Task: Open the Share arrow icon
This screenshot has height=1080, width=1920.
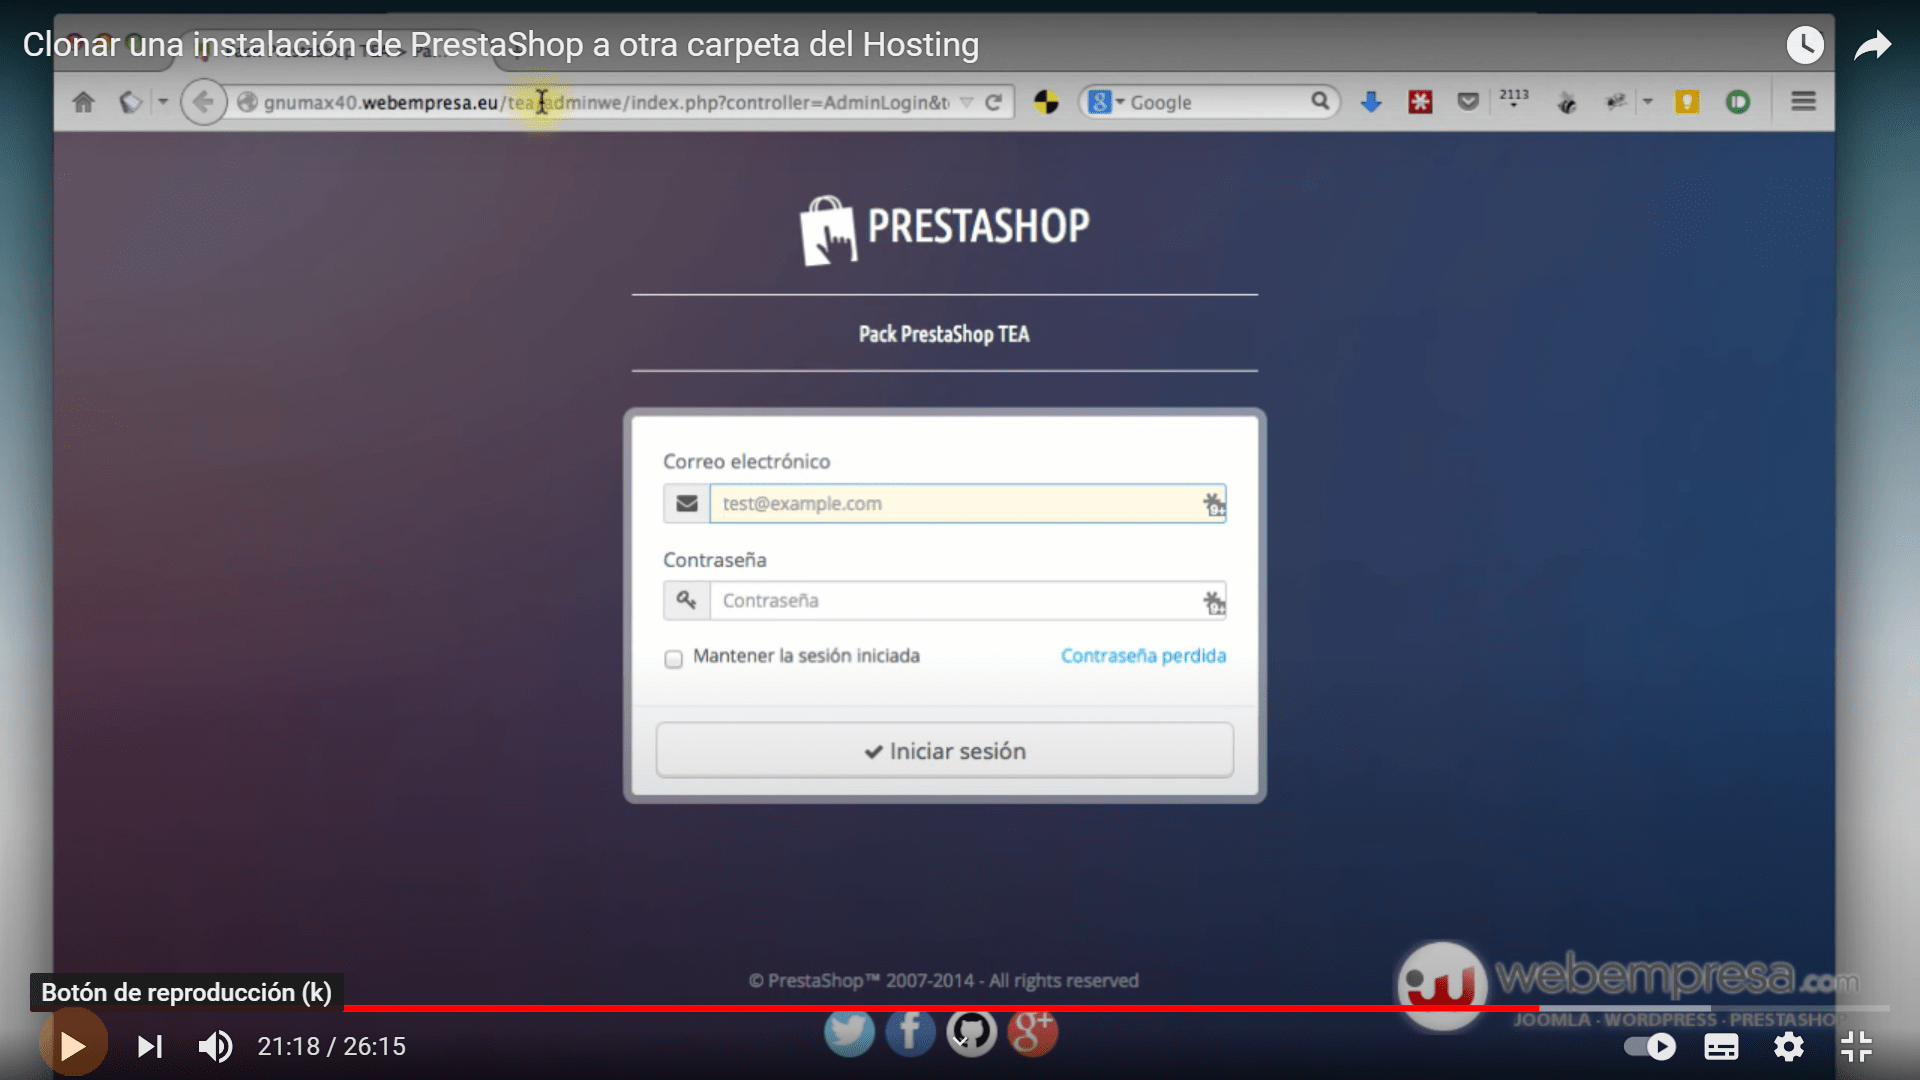Action: (1873, 45)
